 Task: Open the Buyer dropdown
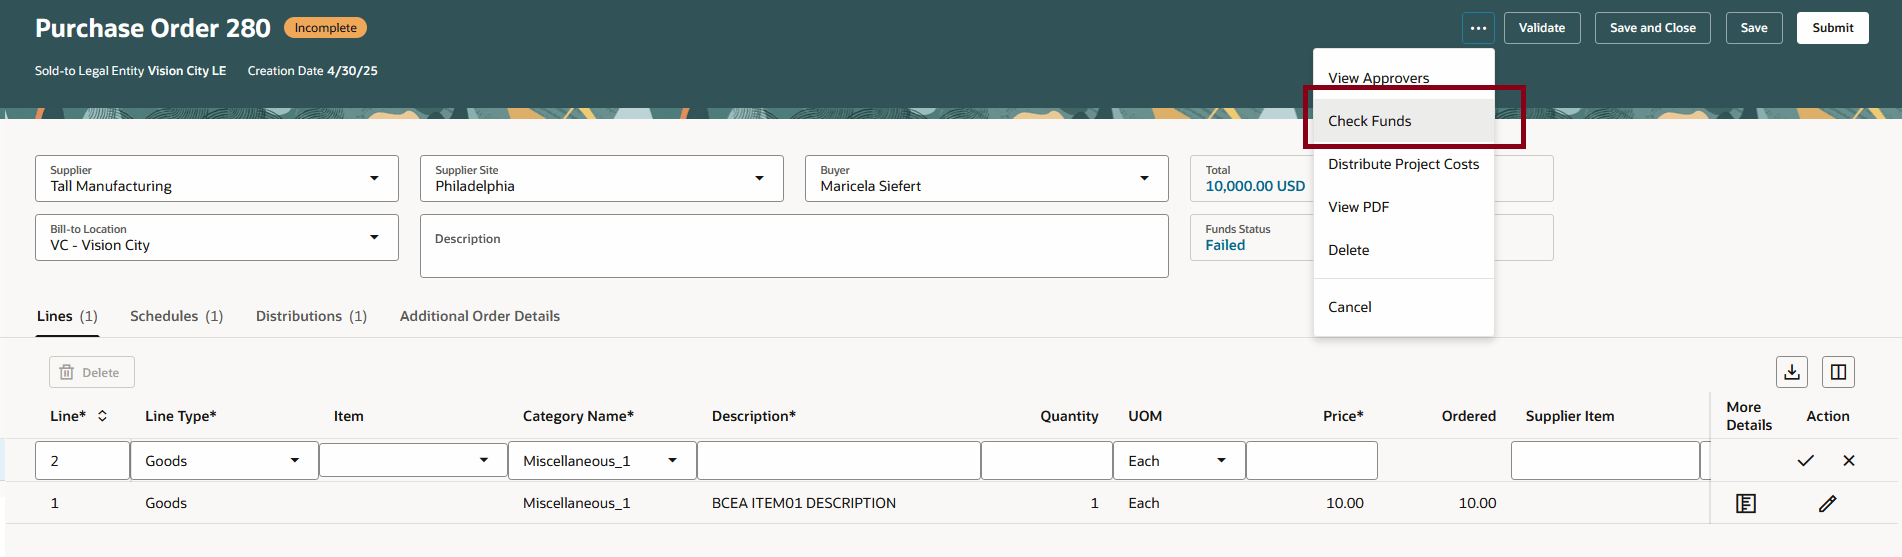click(x=1144, y=179)
